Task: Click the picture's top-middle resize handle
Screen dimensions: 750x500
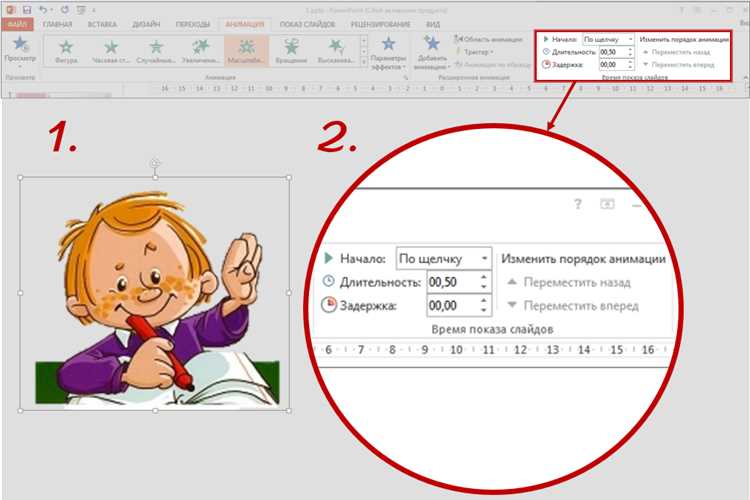Action: (155, 178)
